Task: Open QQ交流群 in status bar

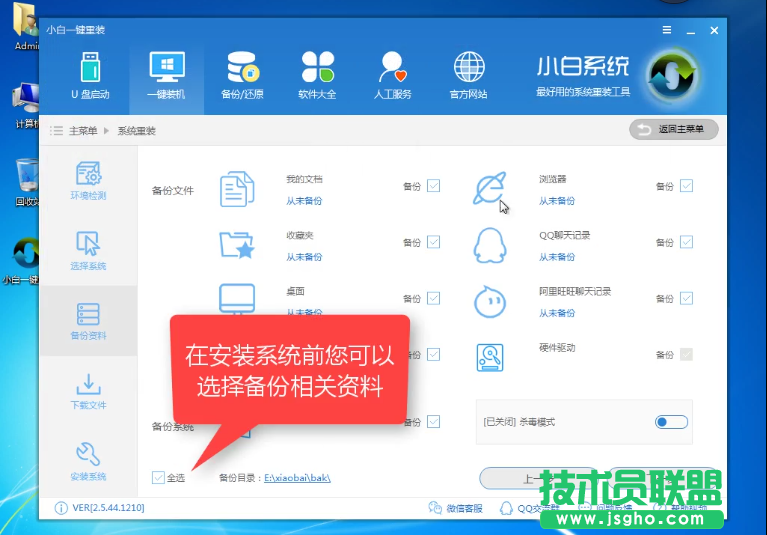Action: 529,508
